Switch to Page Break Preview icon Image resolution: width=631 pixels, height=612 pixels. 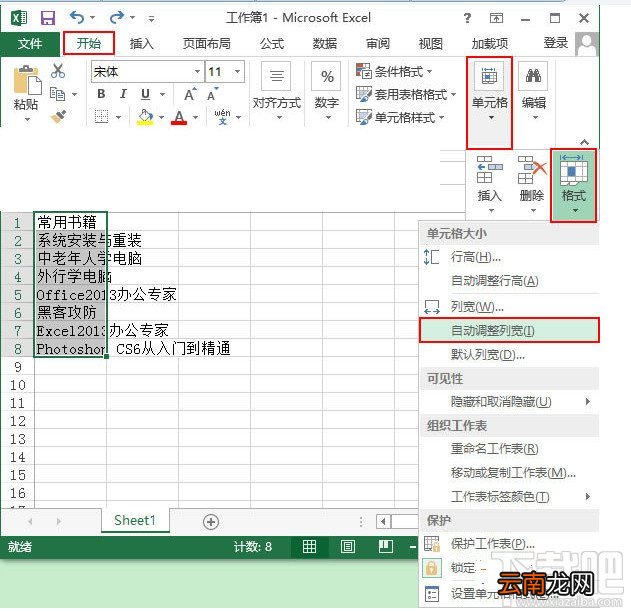386,546
